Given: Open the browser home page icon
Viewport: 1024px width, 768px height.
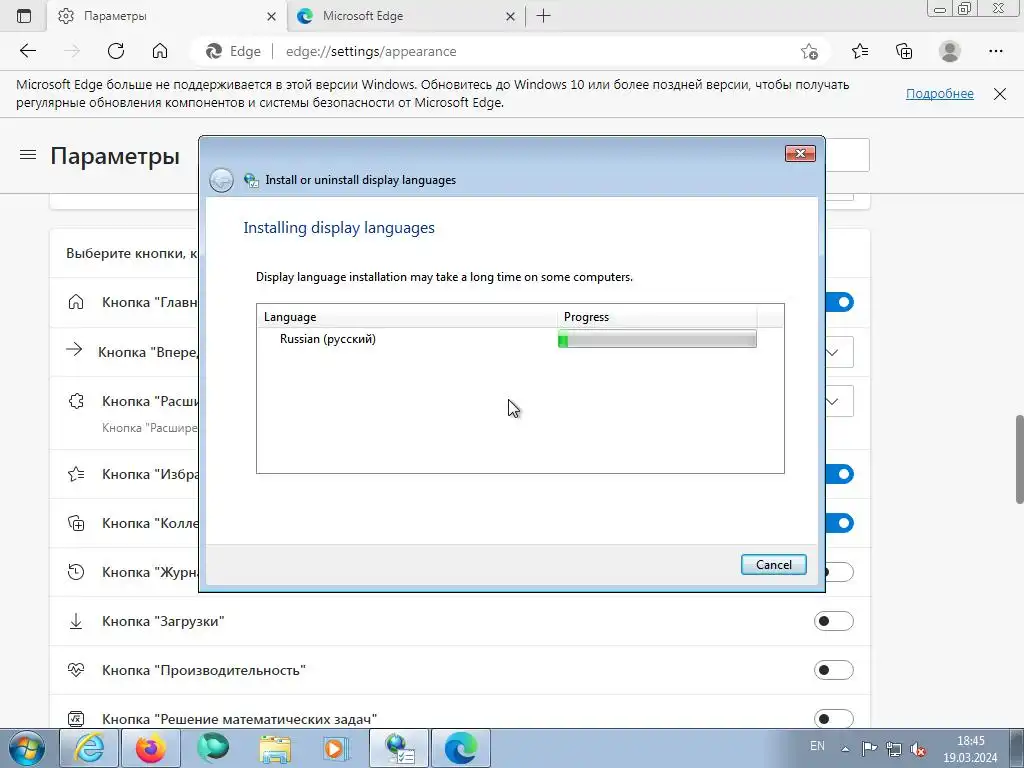Looking at the screenshot, I should tap(160, 51).
